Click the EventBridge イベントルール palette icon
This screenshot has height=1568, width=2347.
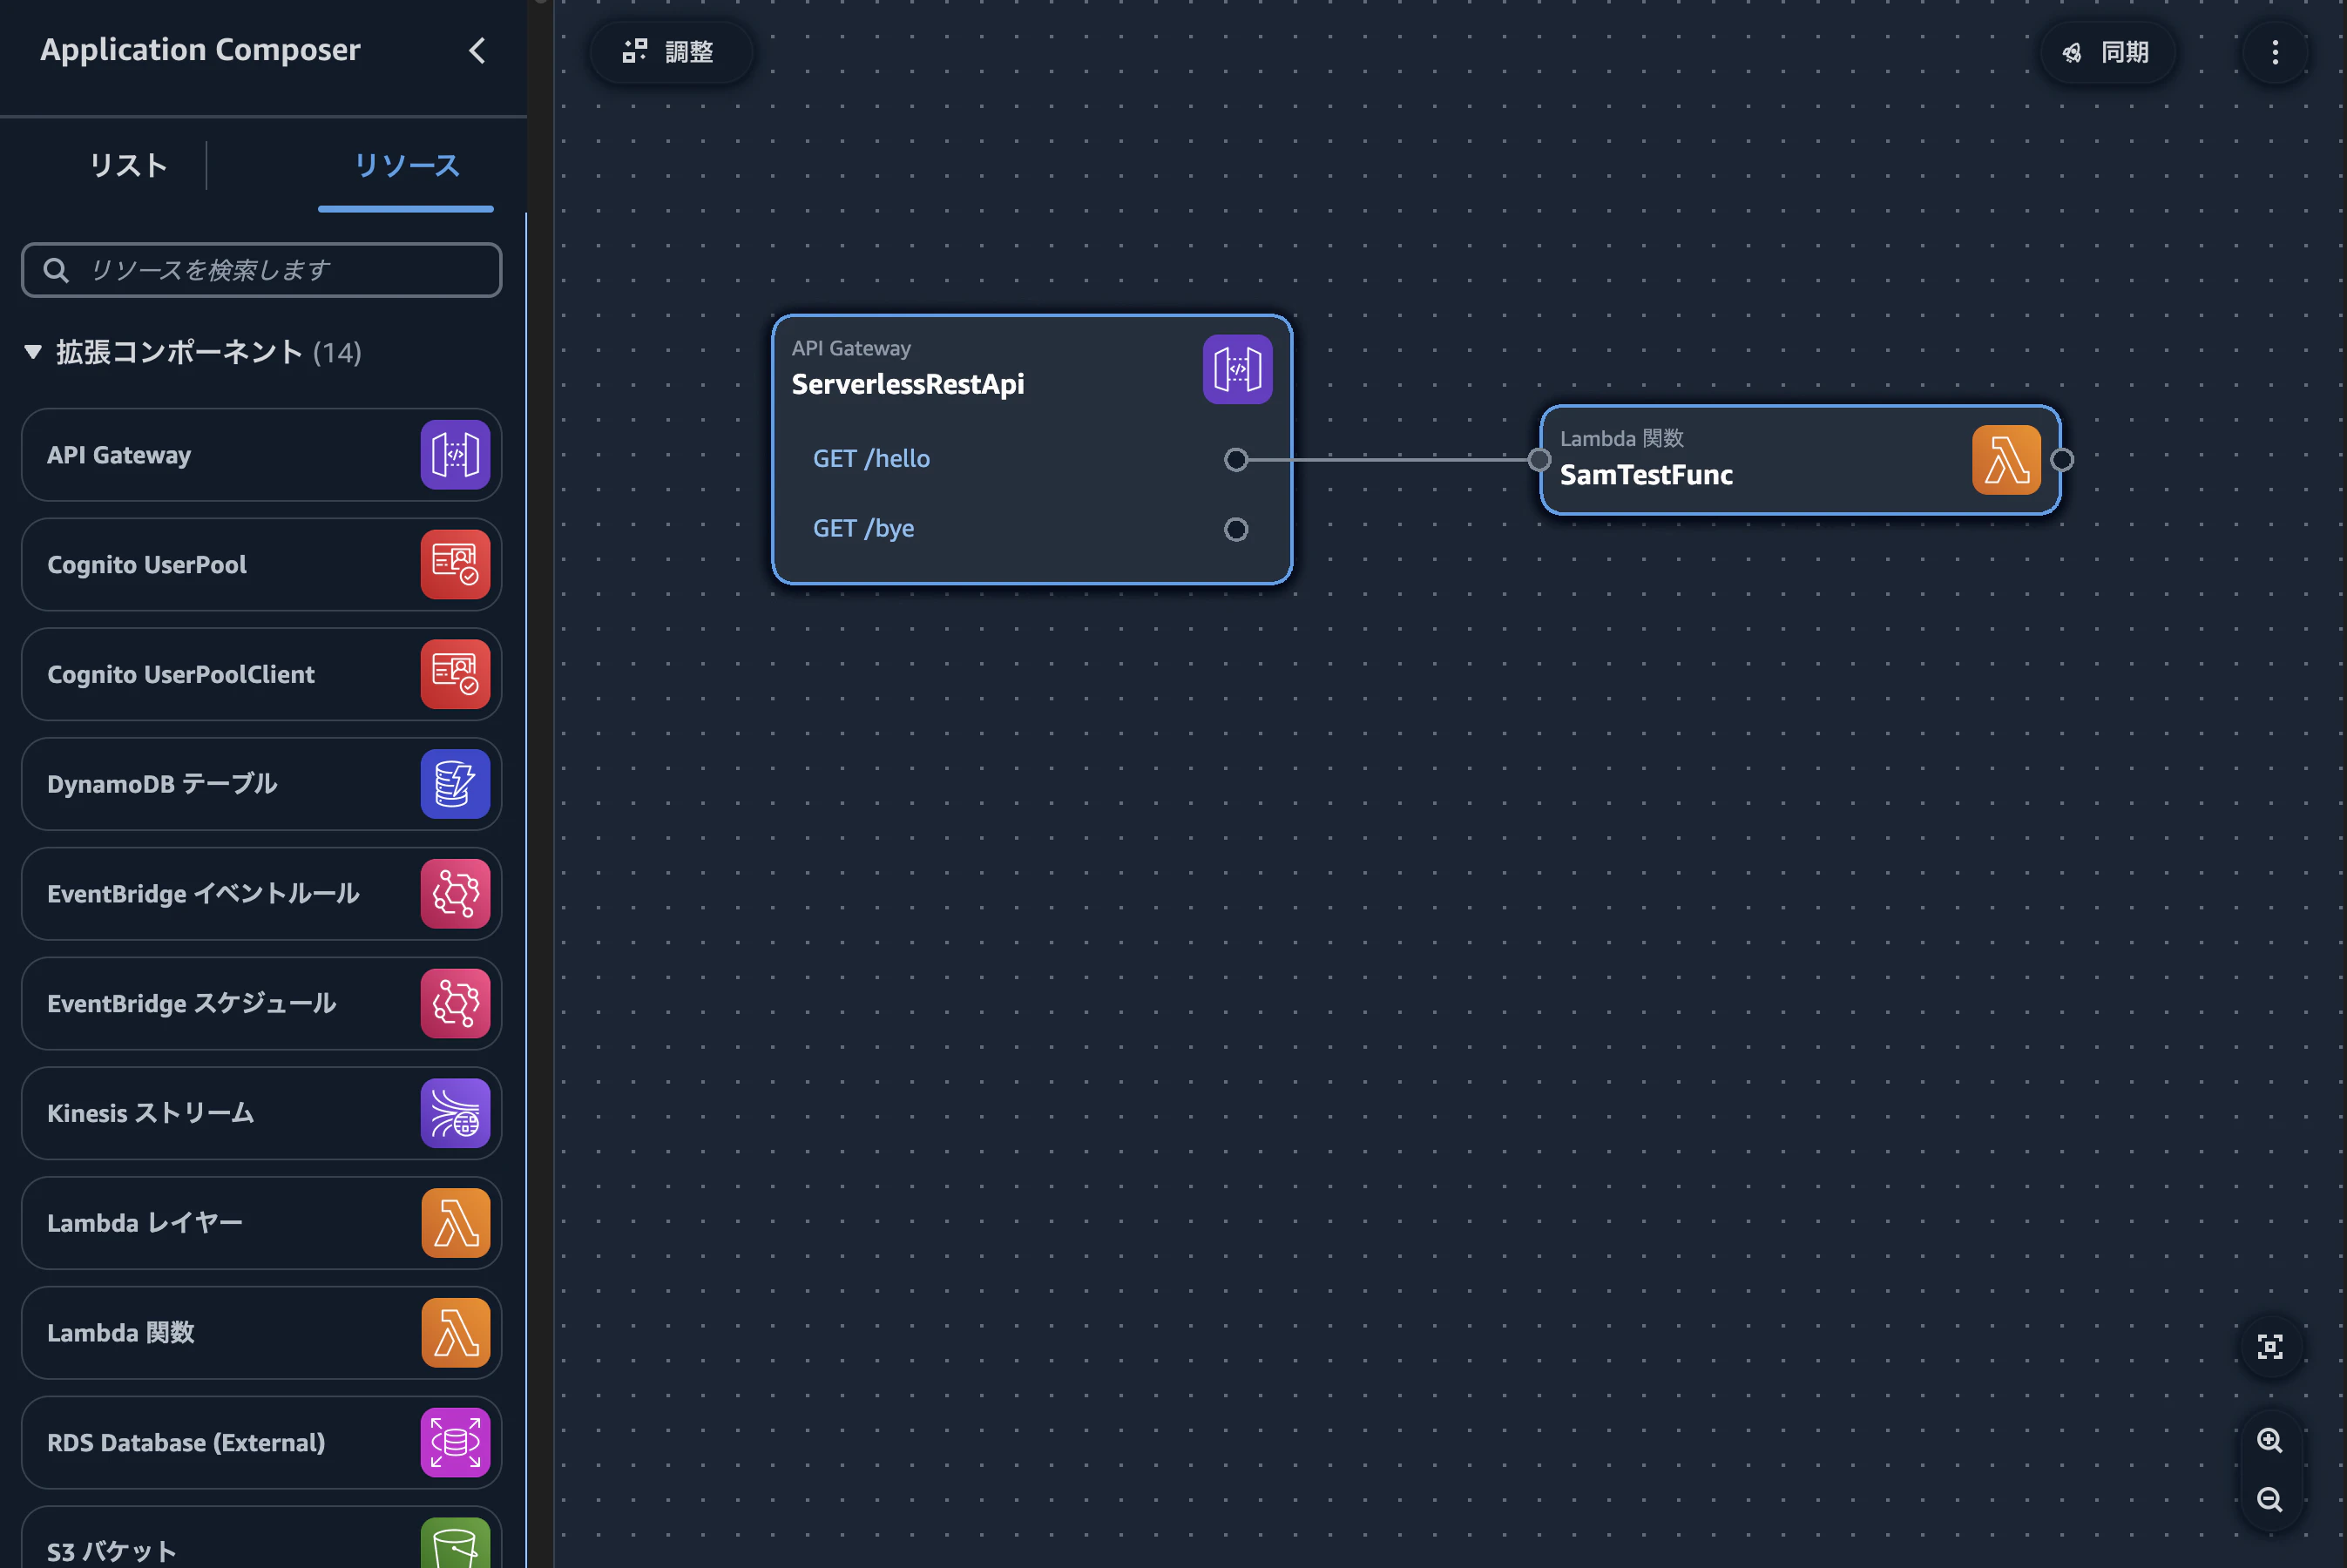pyautogui.click(x=455, y=894)
